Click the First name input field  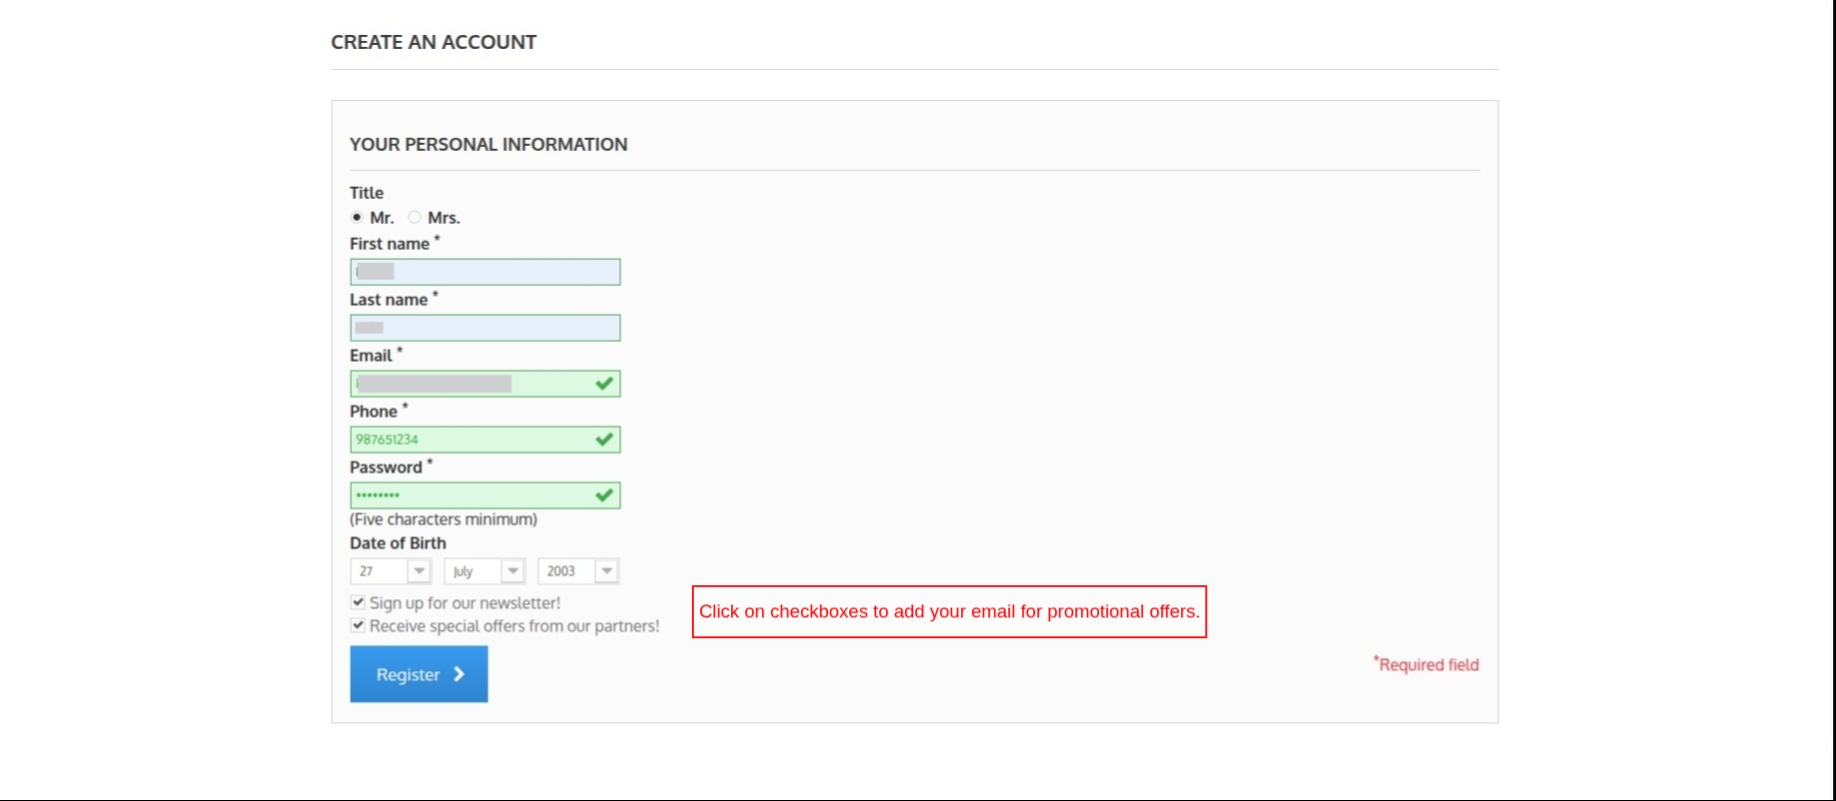click(485, 272)
